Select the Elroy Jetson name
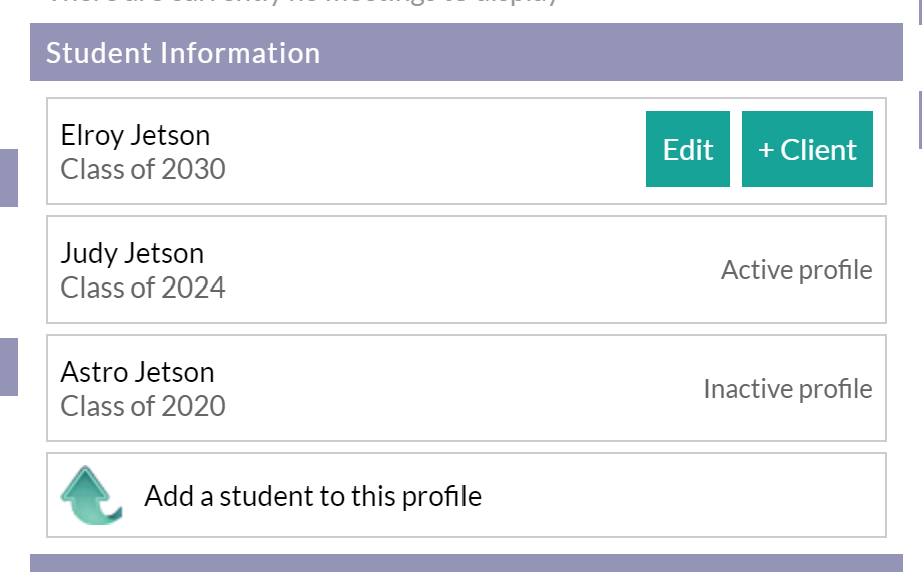Viewport: 922px width, 572px height. pos(135,135)
